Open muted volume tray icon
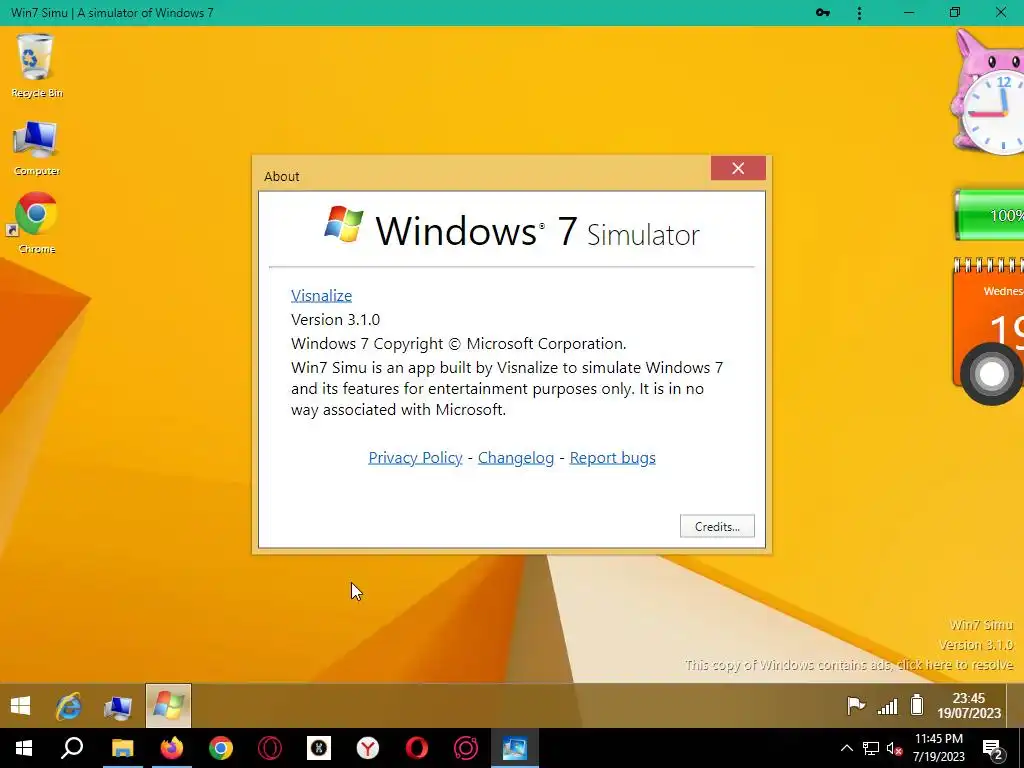 (894, 748)
